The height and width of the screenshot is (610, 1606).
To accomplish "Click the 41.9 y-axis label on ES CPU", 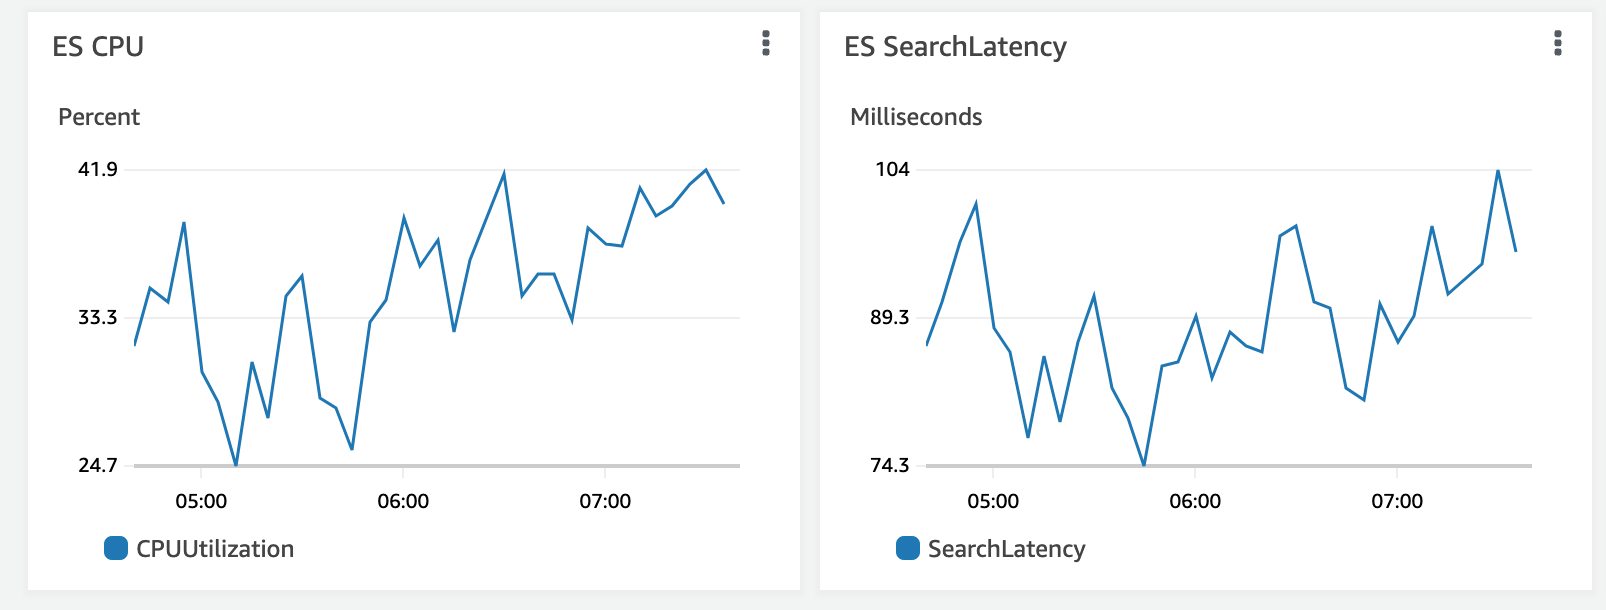I will click(98, 169).
